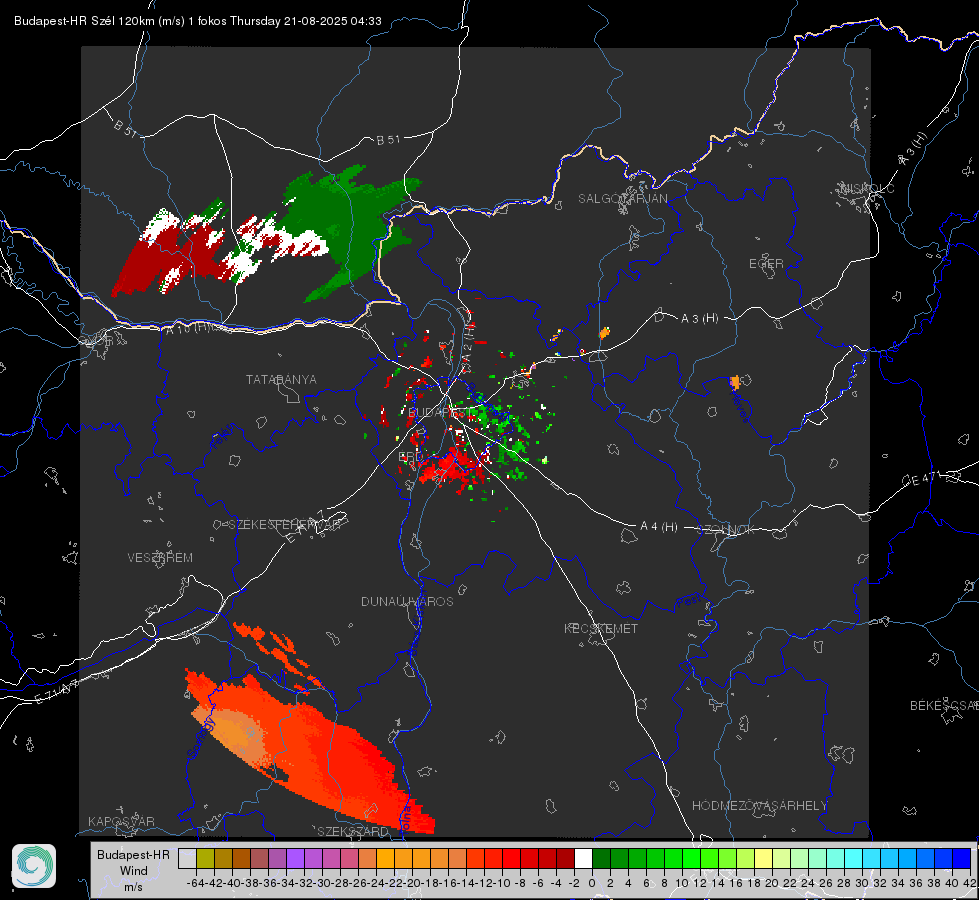Viewport: 979px width, 900px height.
Task: Click the TATABANYA city label
Action: coord(281,379)
